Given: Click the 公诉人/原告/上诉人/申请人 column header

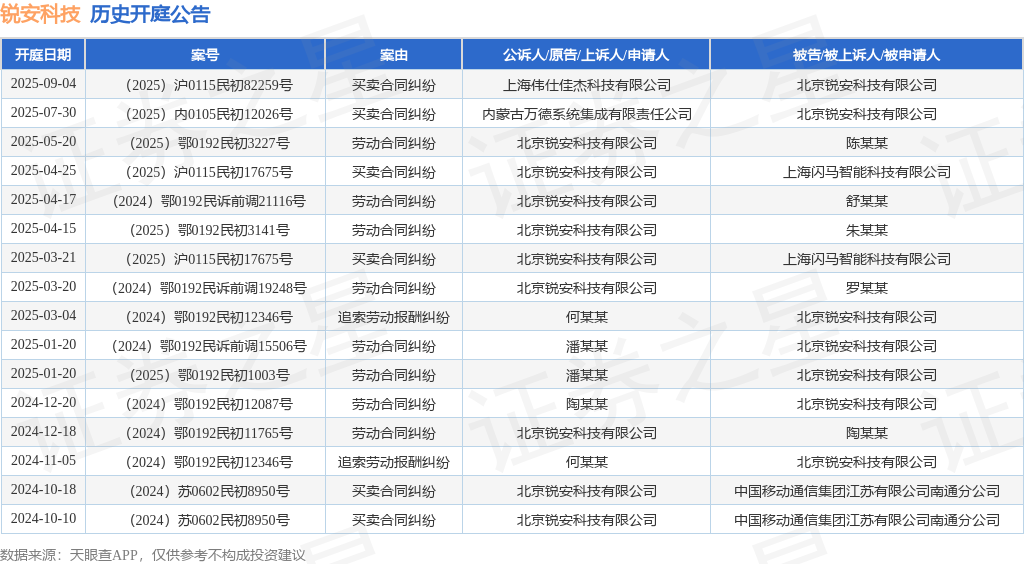Looking at the screenshot, I should pyautogui.click(x=586, y=55).
